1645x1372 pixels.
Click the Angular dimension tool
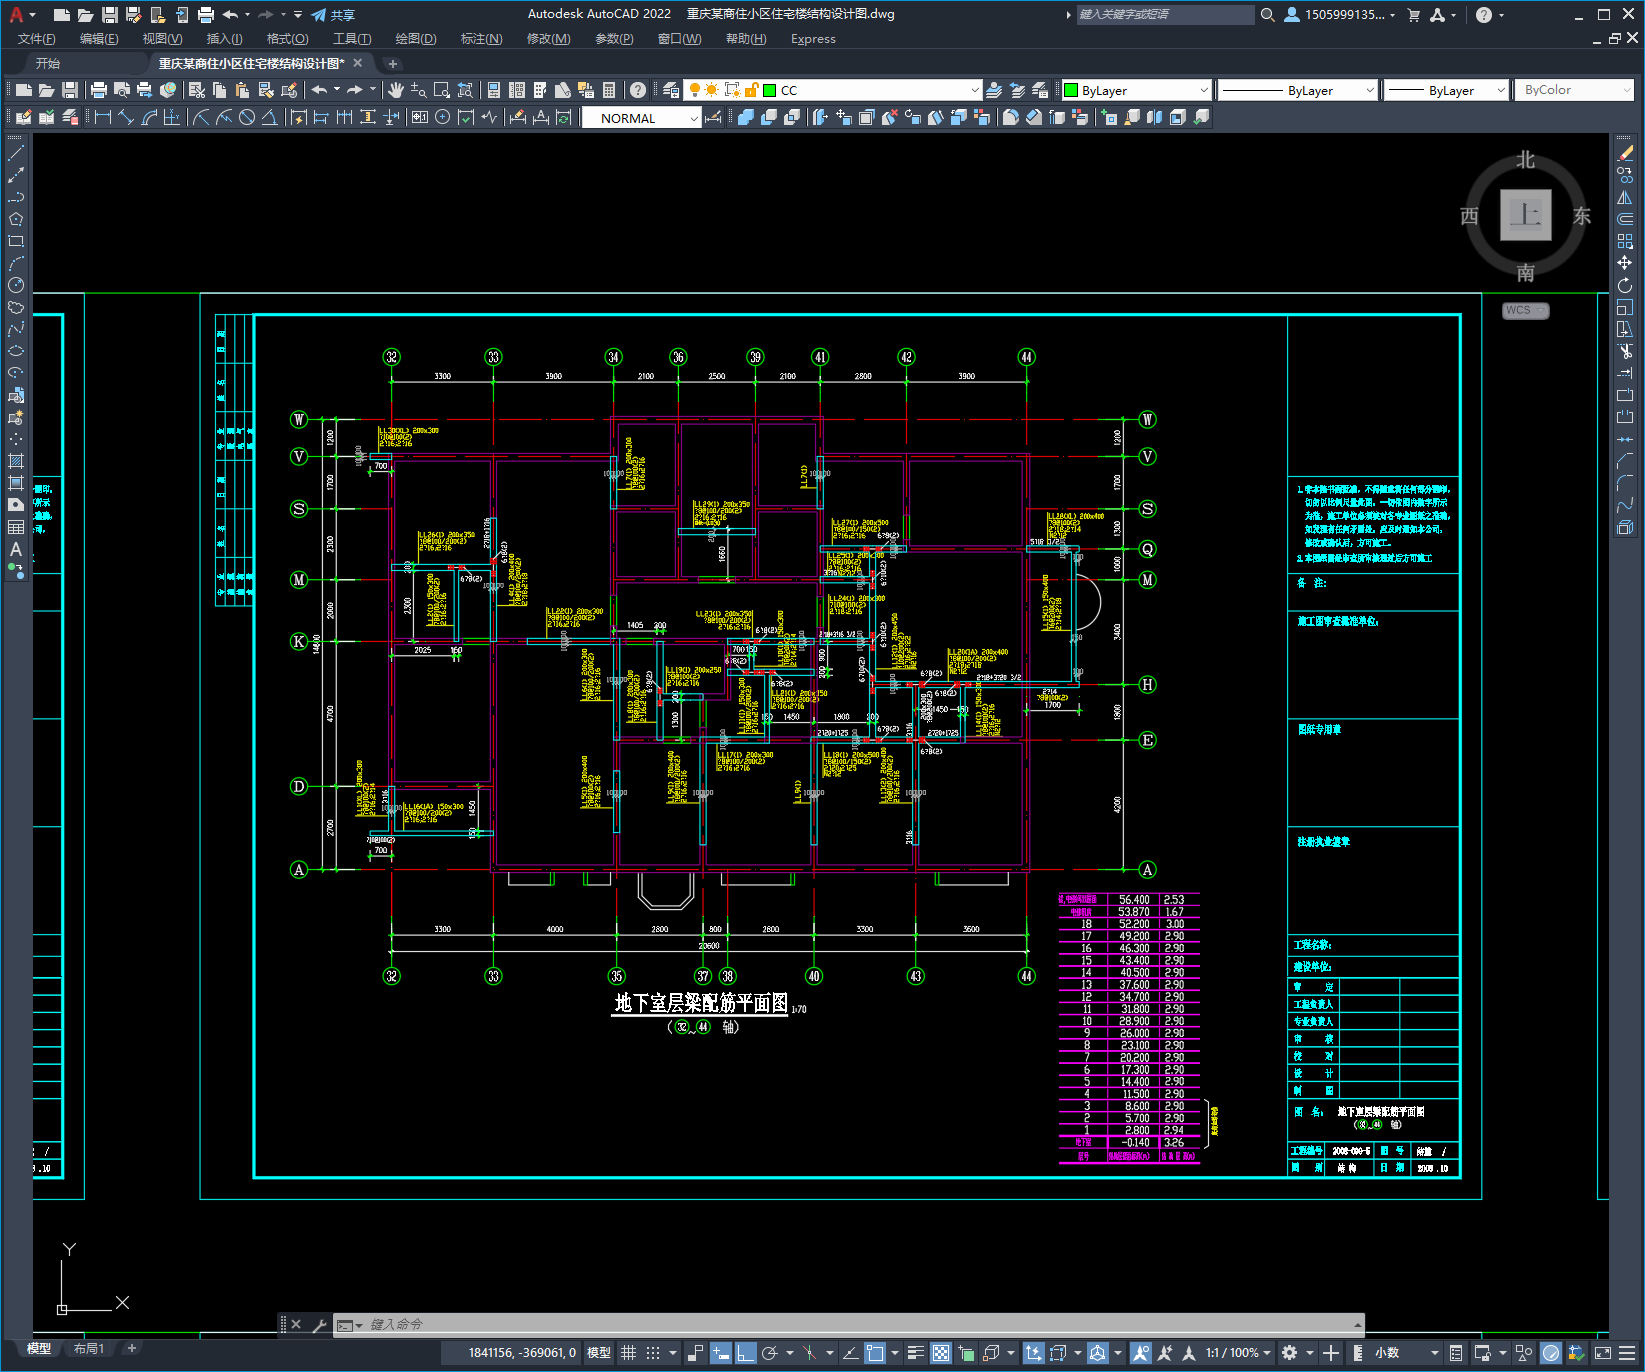coord(270,117)
